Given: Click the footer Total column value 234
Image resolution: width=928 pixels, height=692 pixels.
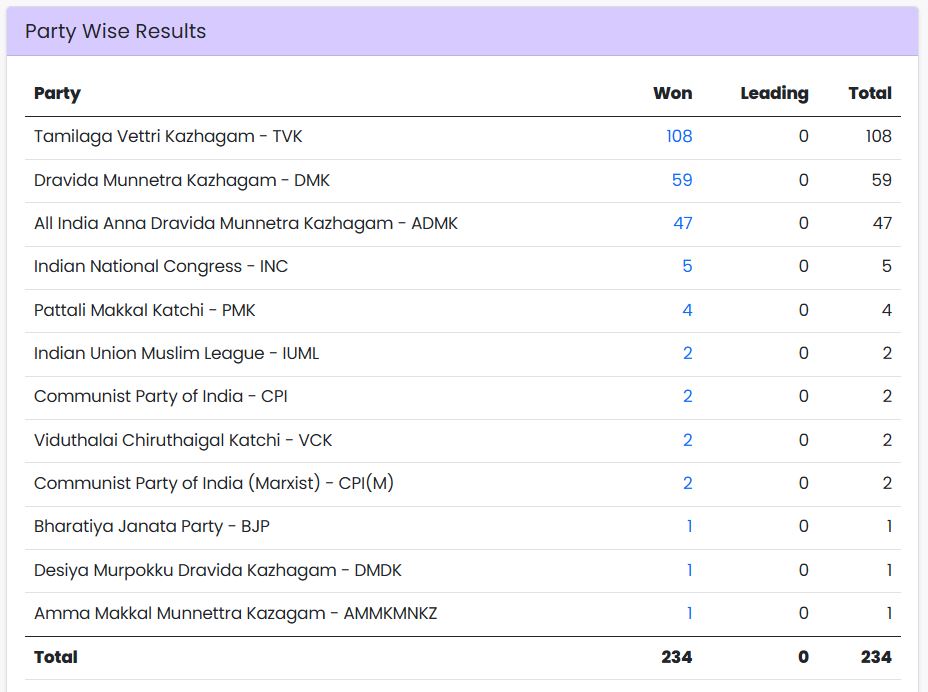Looking at the screenshot, I should point(876,657).
